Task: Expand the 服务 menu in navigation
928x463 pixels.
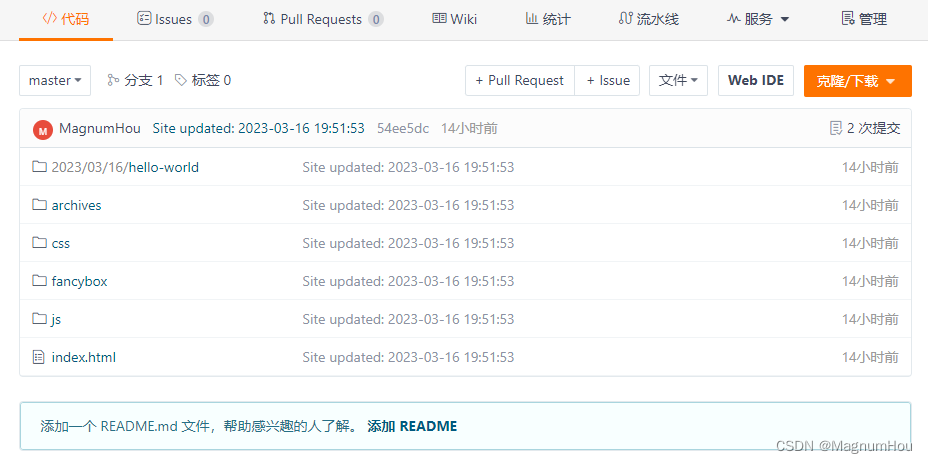Action: 757,19
